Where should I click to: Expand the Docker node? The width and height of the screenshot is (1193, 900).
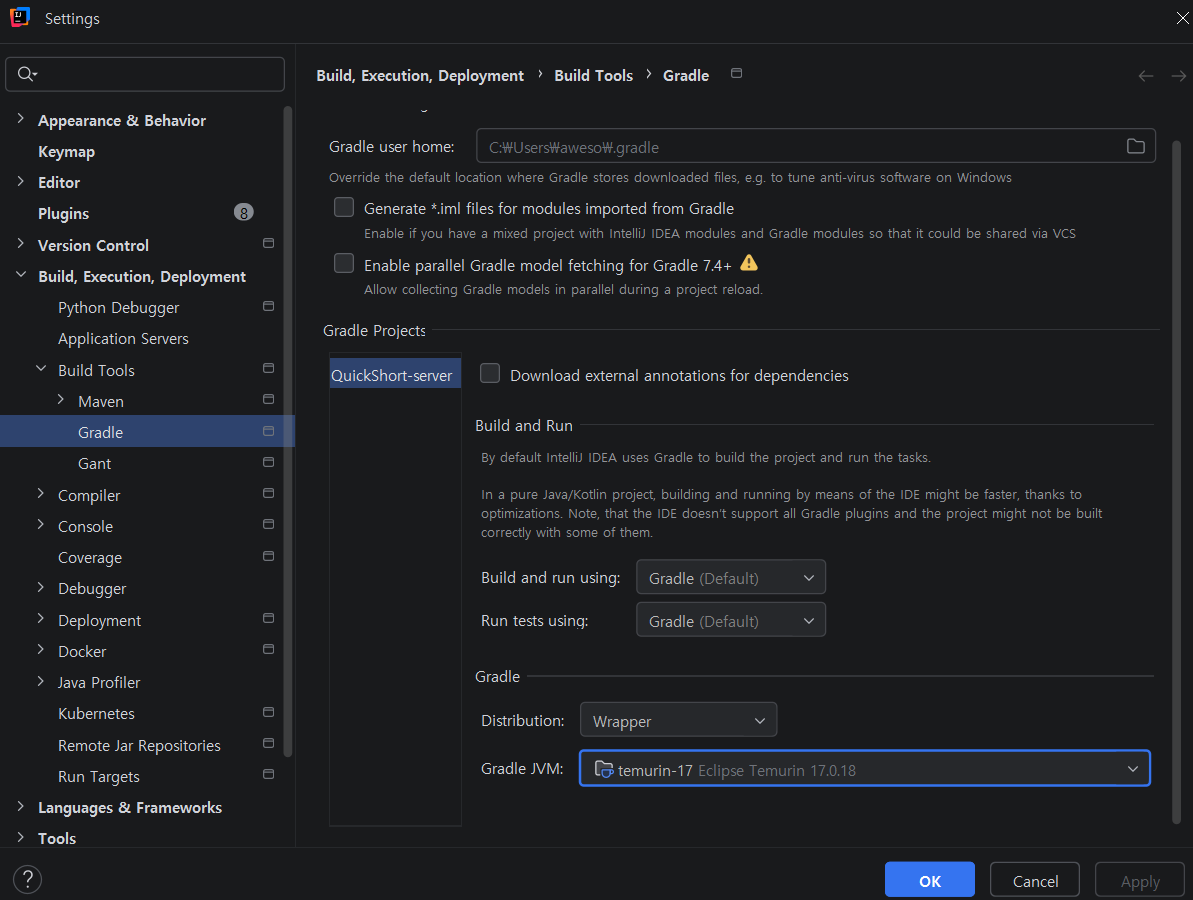point(41,649)
